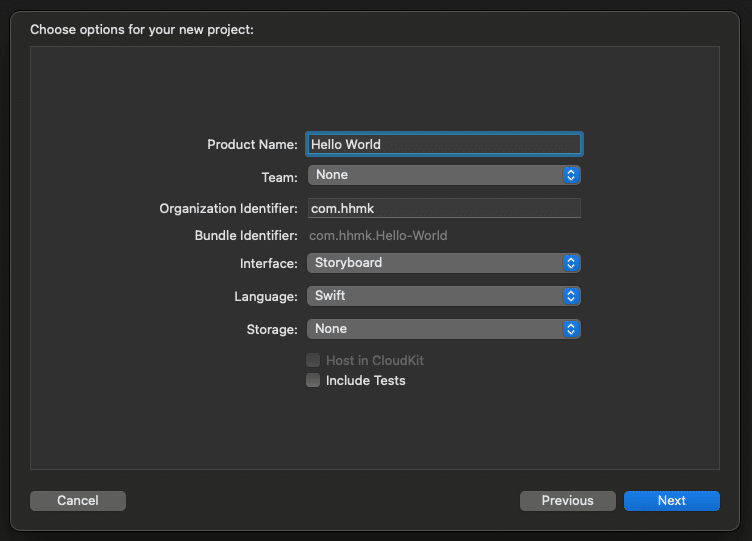Screen dimensions: 752x541
Task: Enable the Include Tests checkbox
Action: tap(313, 380)
